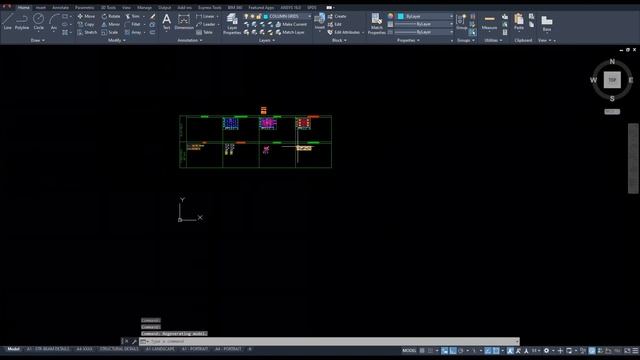Viewport: 640px width, 360px height.
Task: Click Make Current layer tool
Action: 291,24
